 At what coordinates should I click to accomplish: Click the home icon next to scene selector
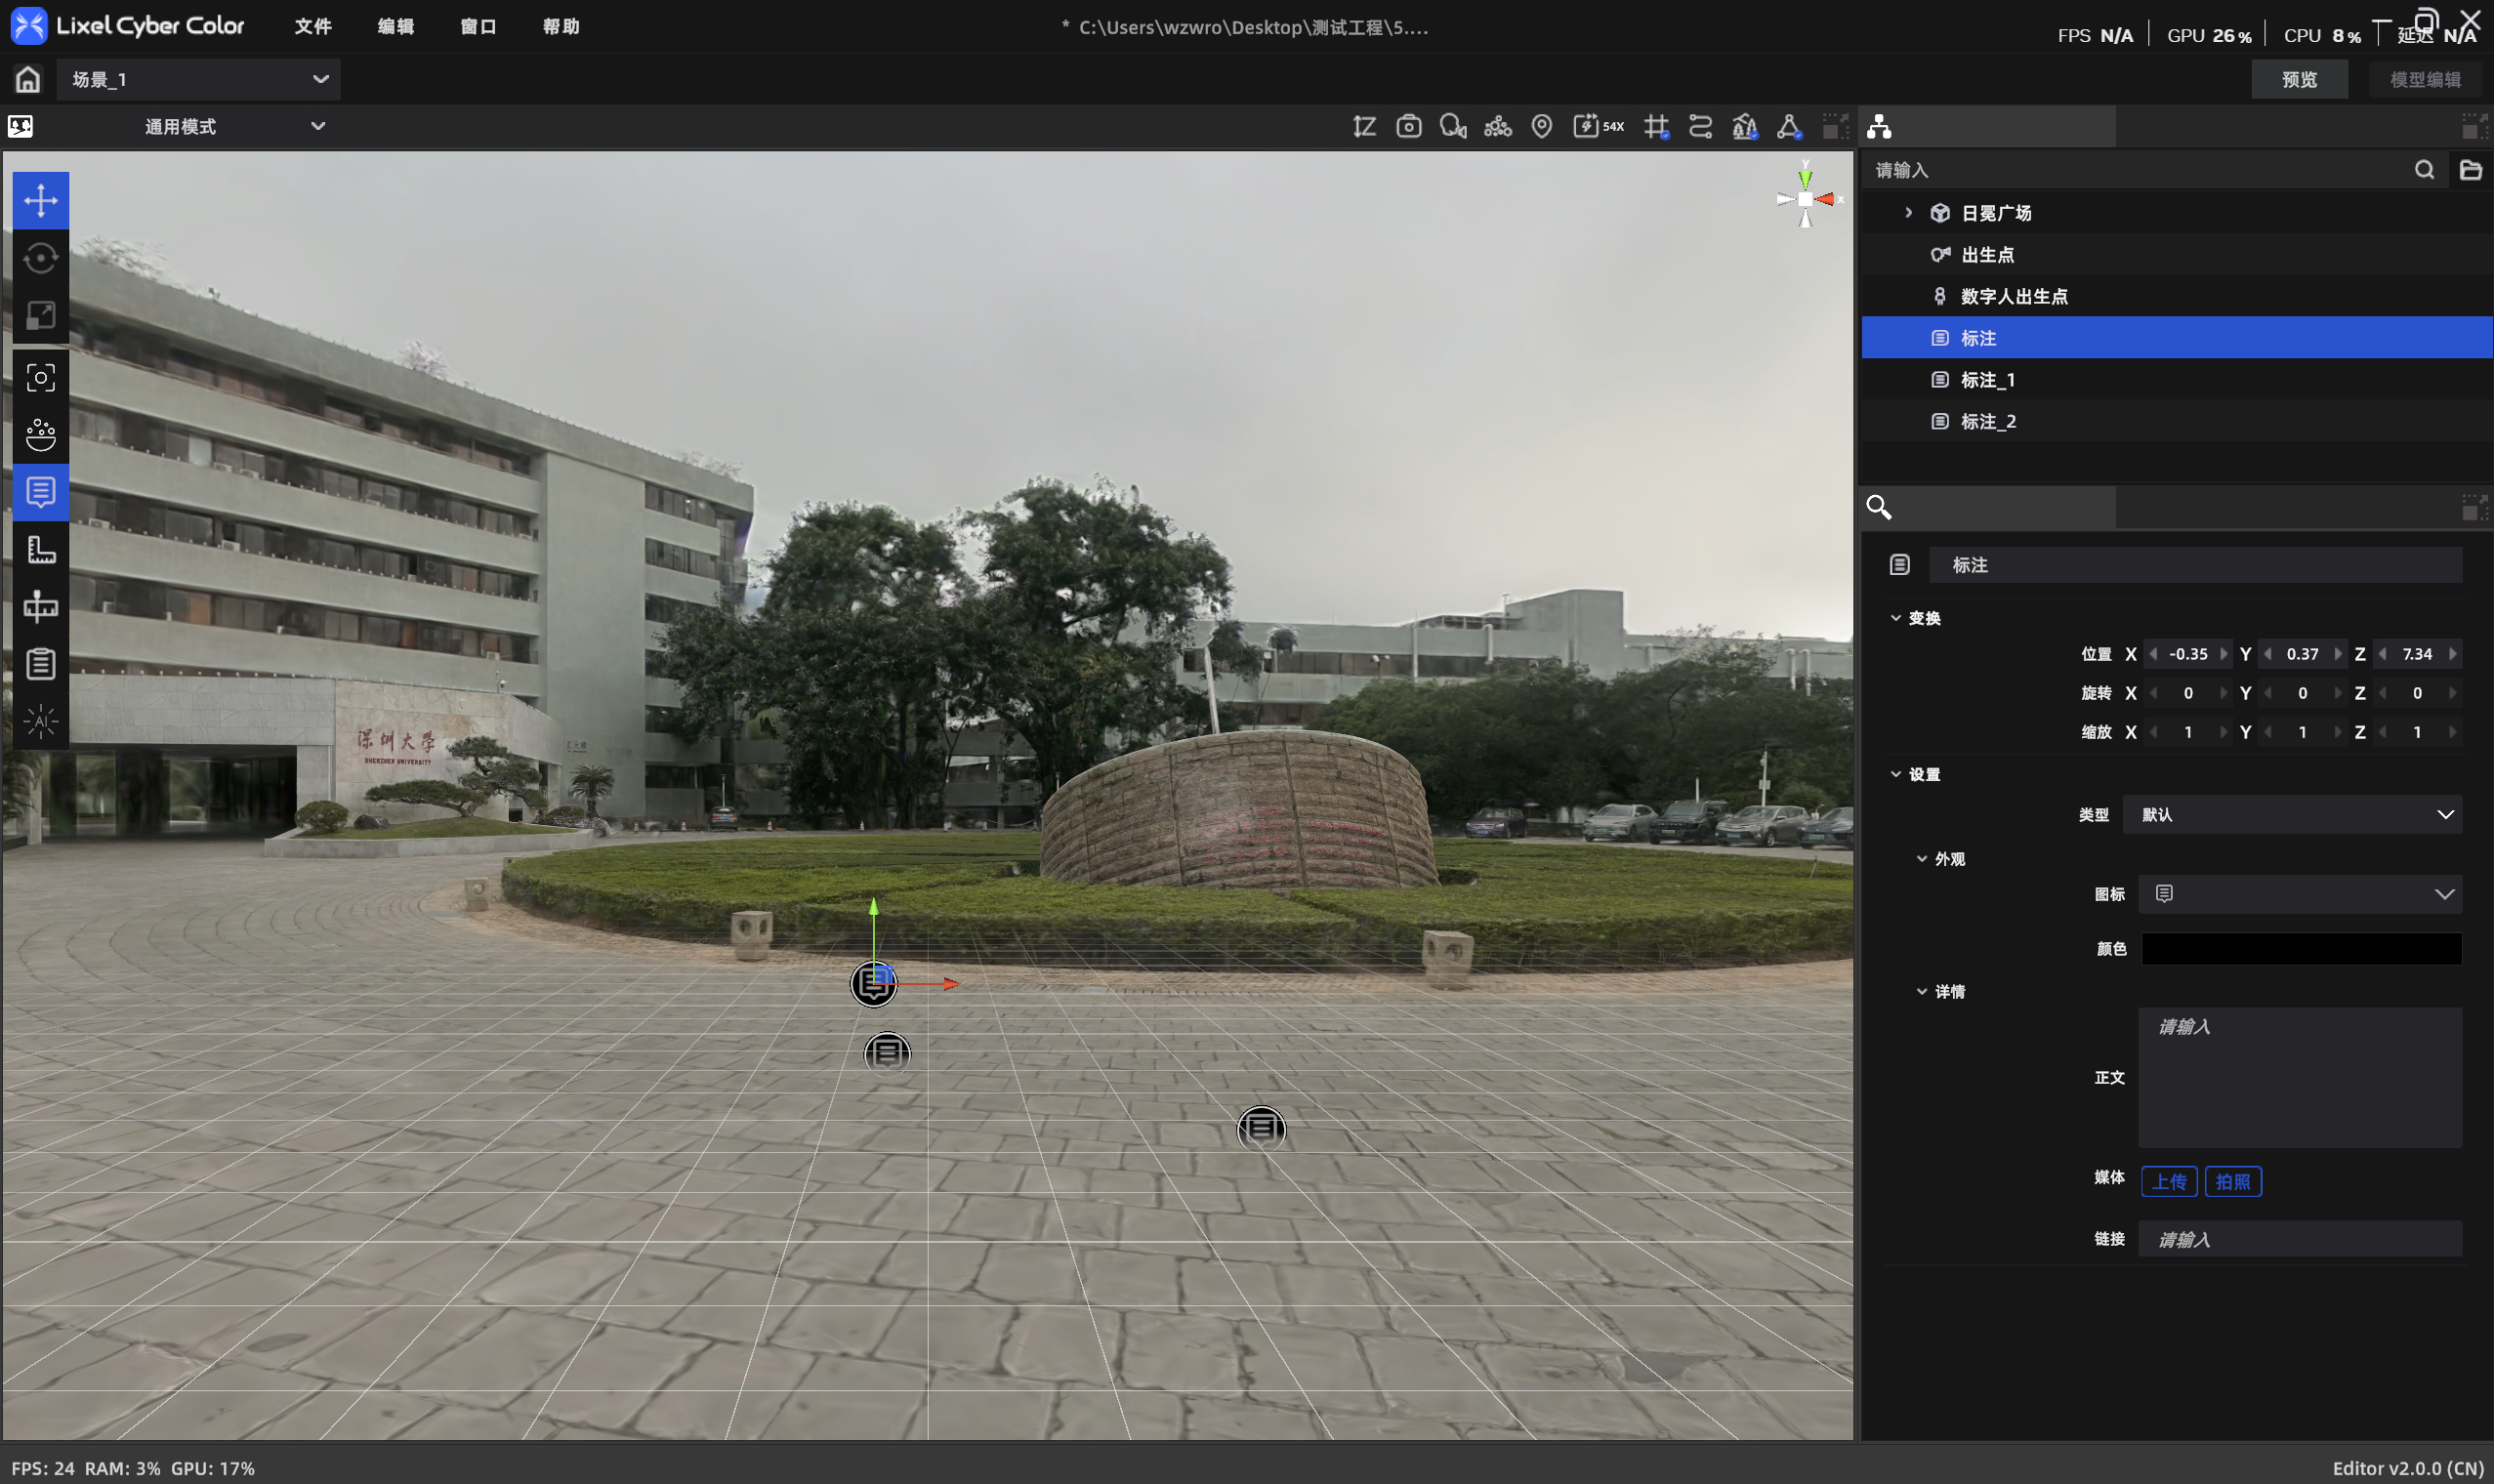(28, 79)
